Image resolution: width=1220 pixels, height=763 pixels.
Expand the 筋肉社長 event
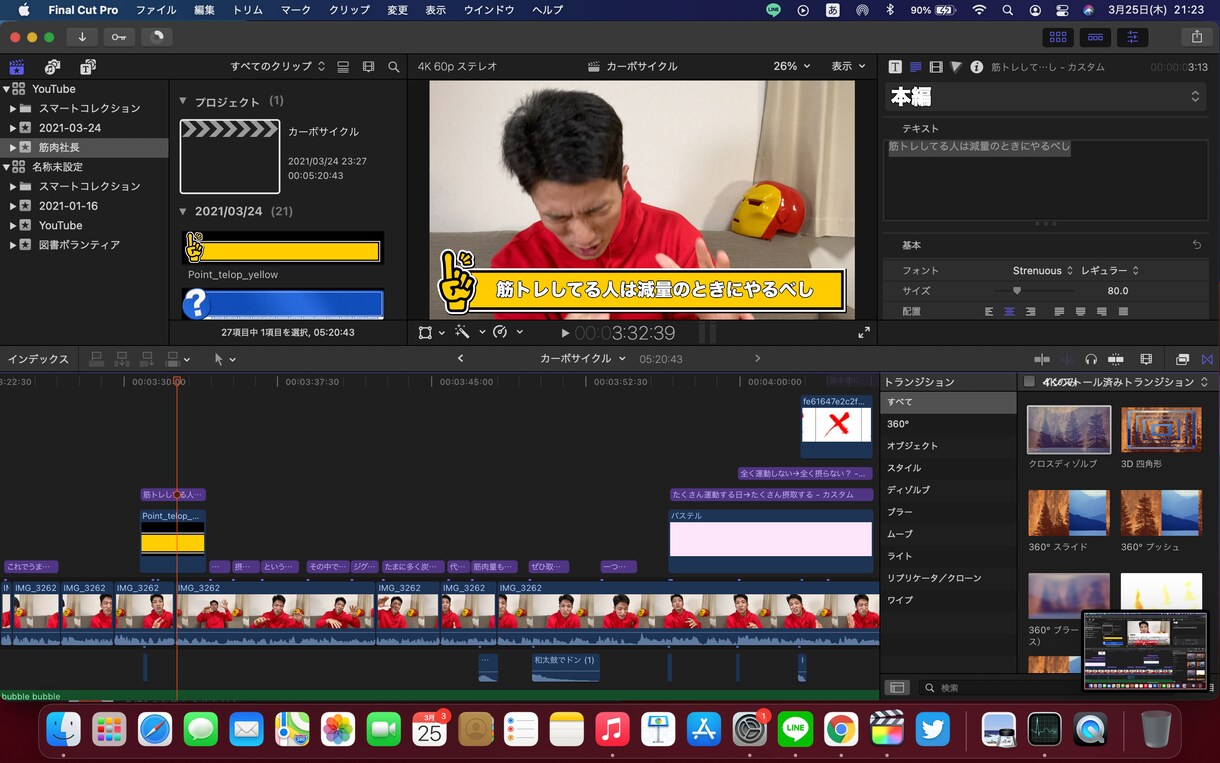[x=13, y=147]
